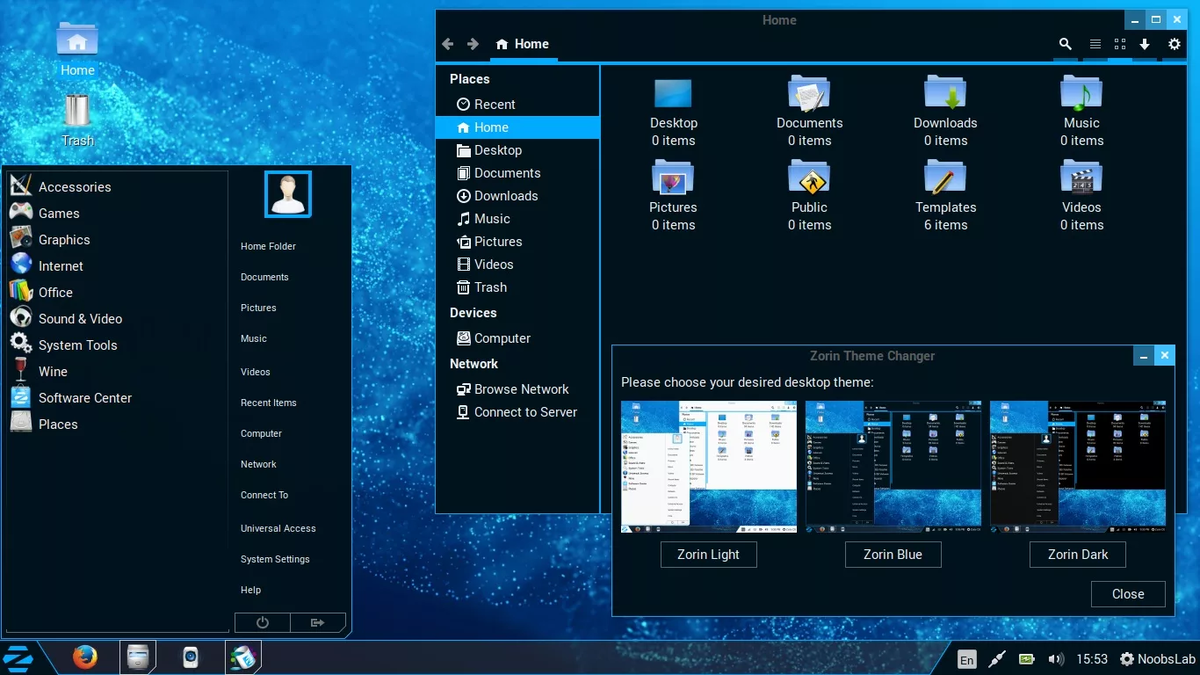Select Computer under Devices
1200x675 pixels.
(517, 339)
